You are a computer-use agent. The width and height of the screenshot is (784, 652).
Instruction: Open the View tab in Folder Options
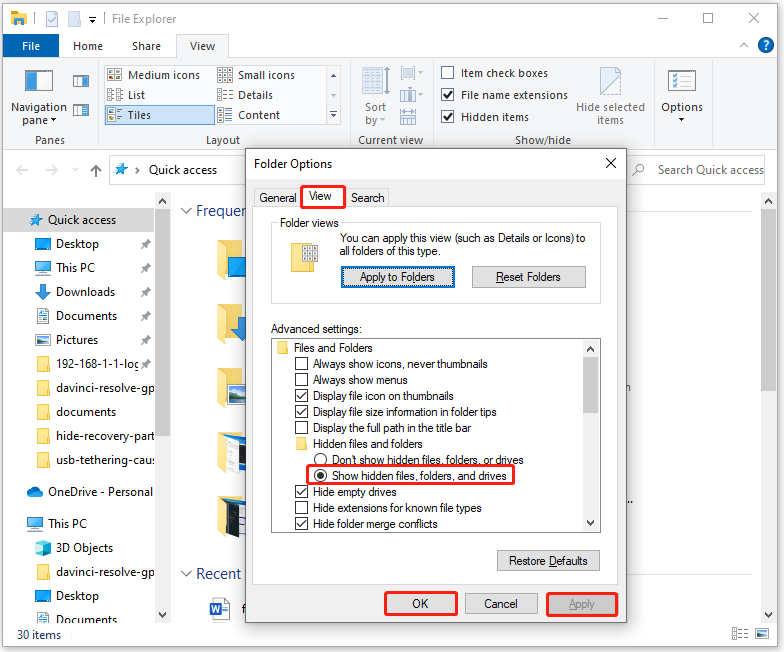320,196
